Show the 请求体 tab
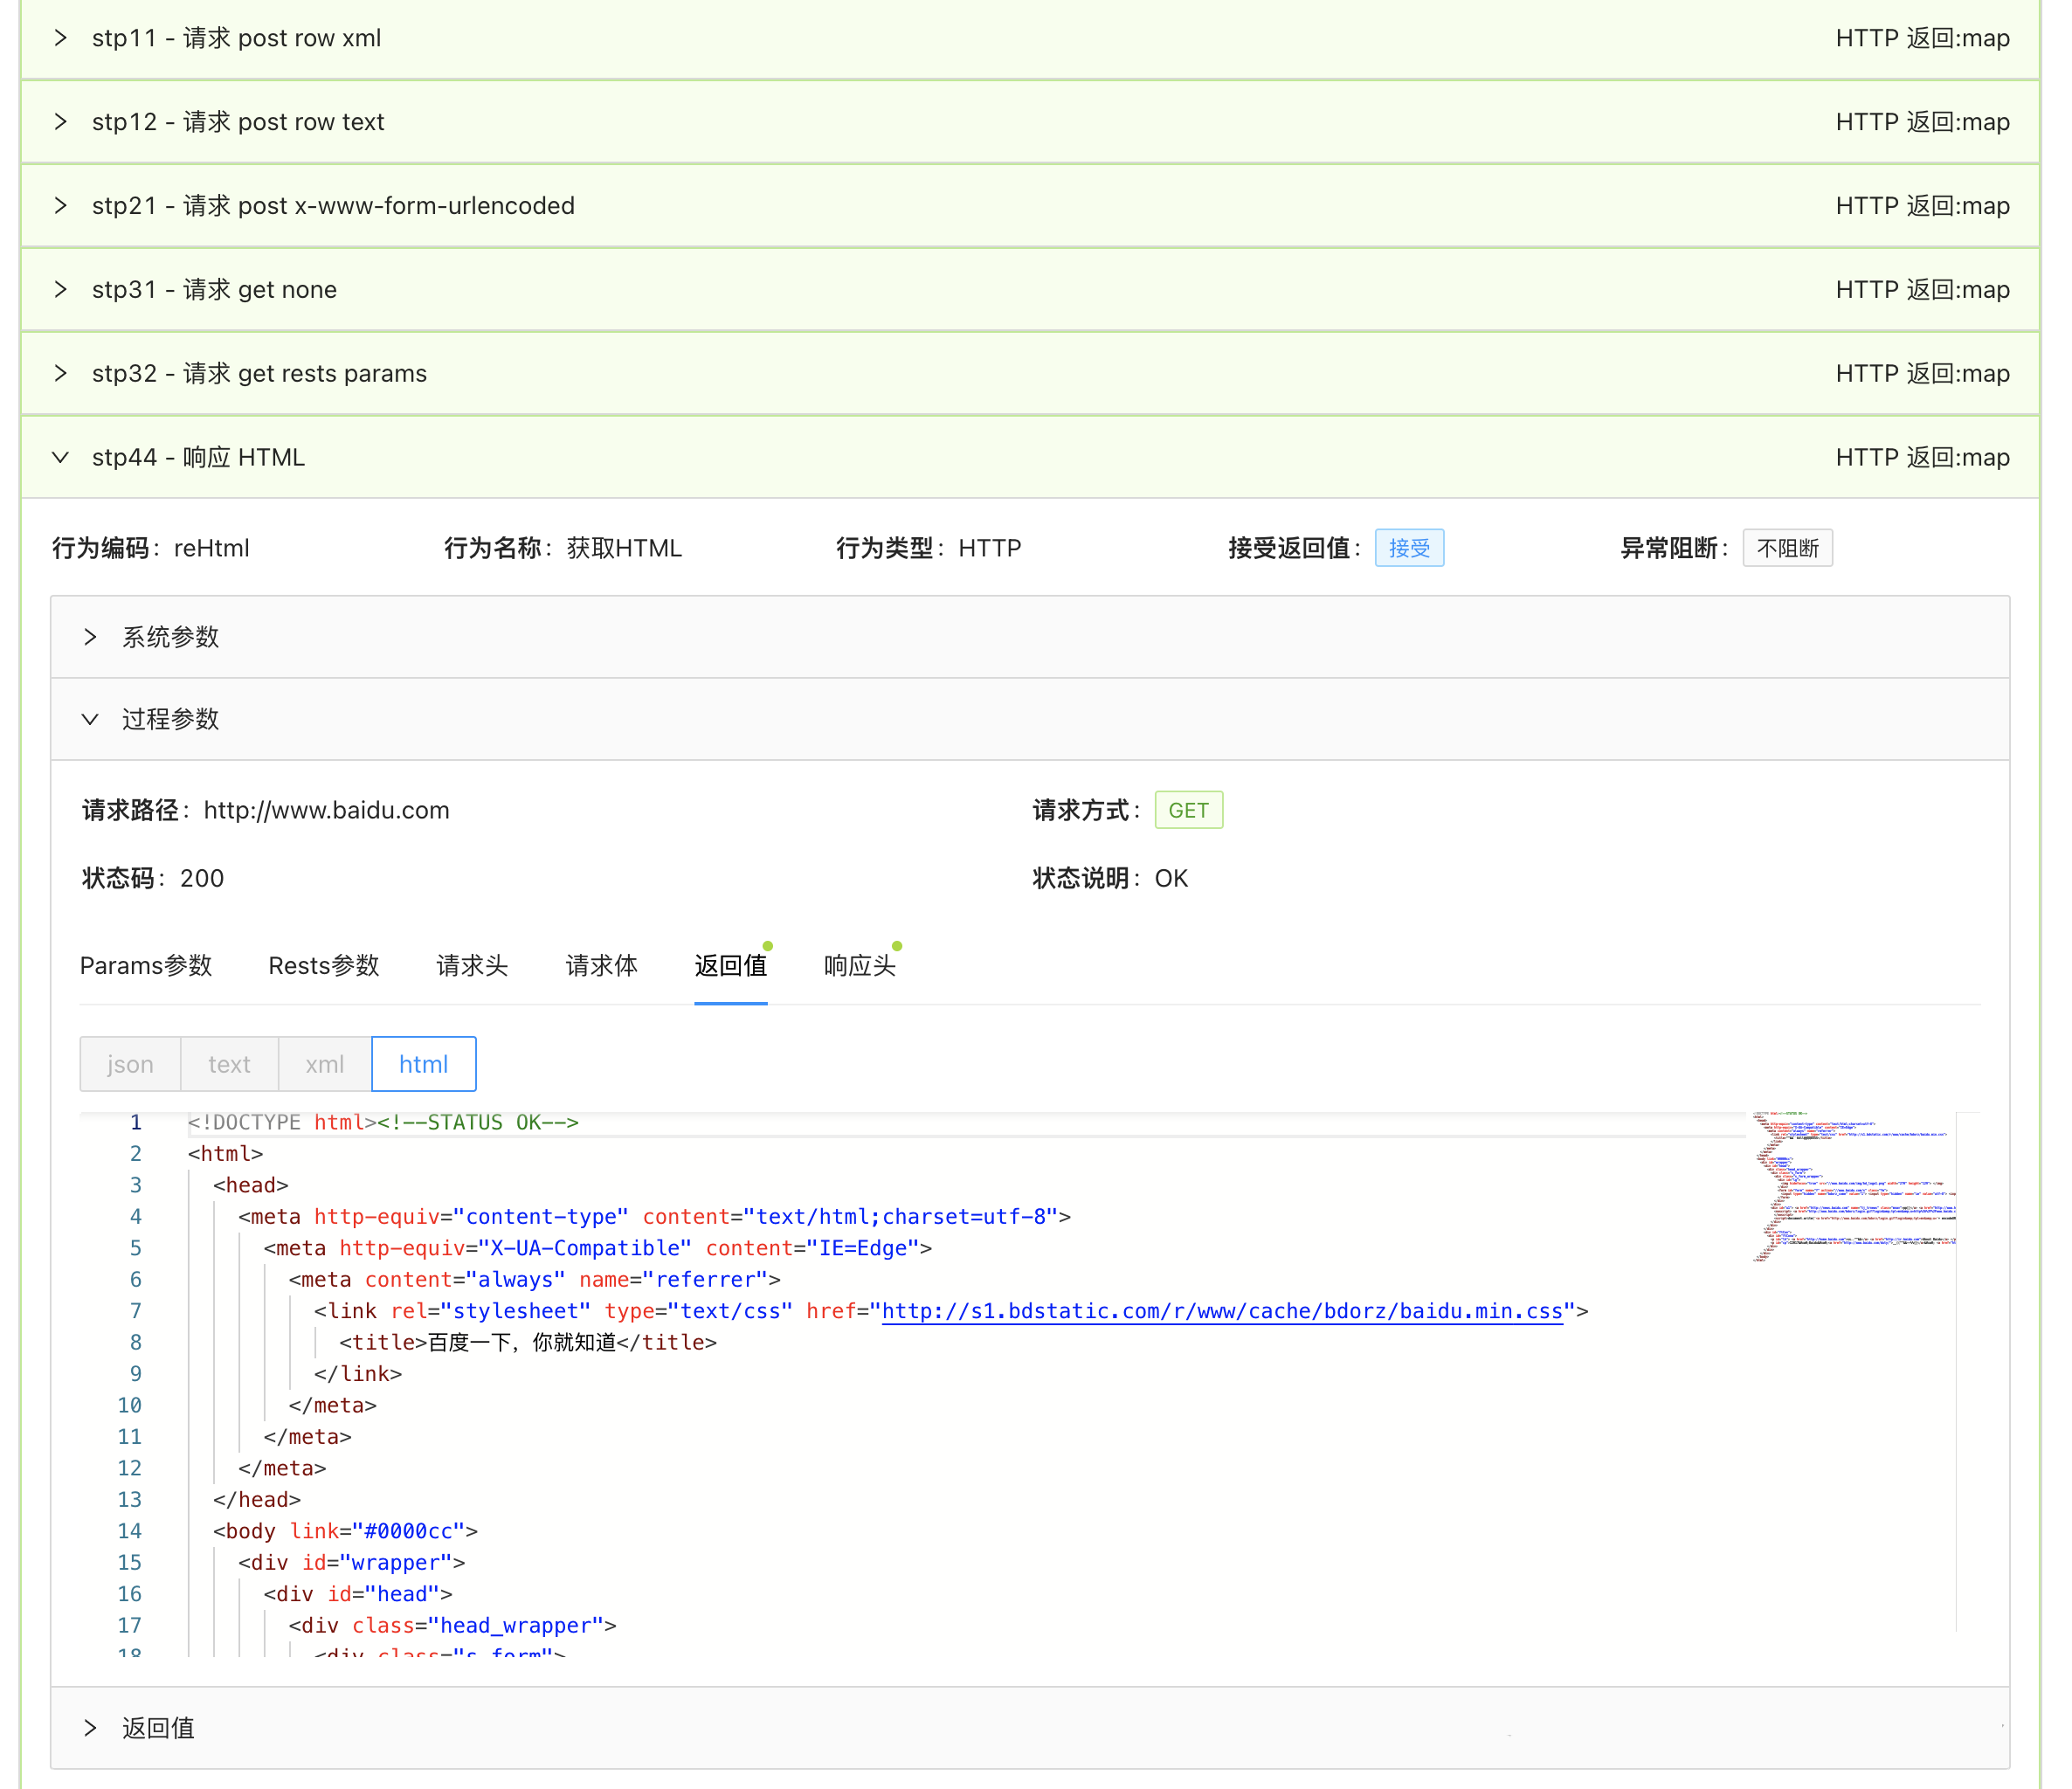This screenshot has height=1789, width=2072. tap(601, 965)
